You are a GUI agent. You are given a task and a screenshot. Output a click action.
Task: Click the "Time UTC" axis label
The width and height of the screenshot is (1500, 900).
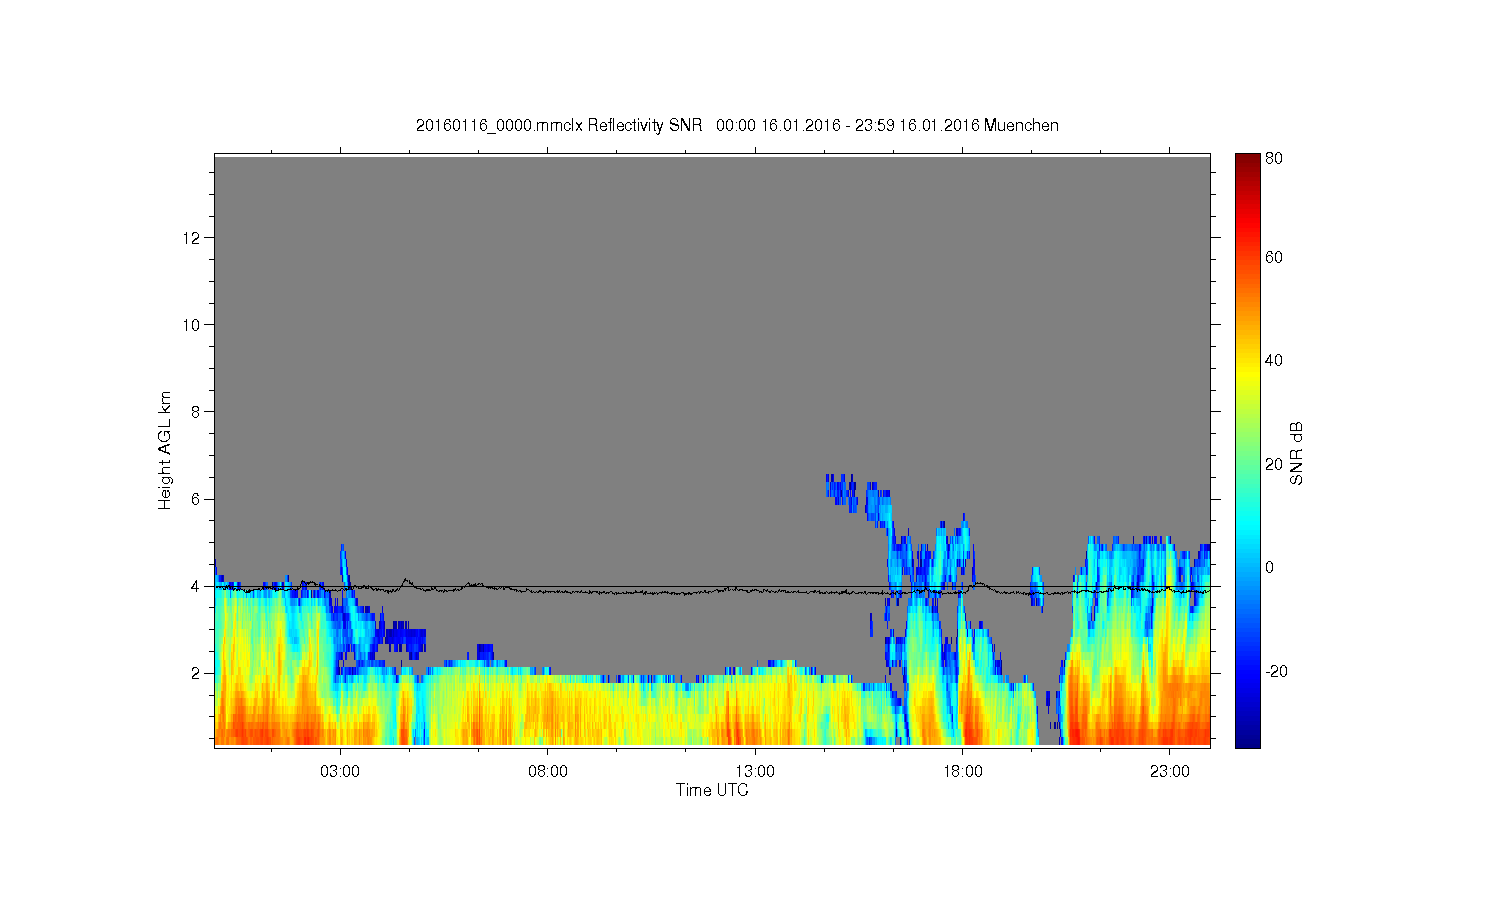(712, 790)
